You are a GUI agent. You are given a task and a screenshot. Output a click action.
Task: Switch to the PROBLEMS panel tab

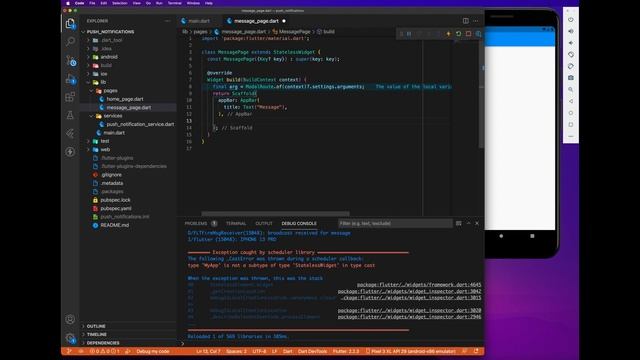point(196,223)
